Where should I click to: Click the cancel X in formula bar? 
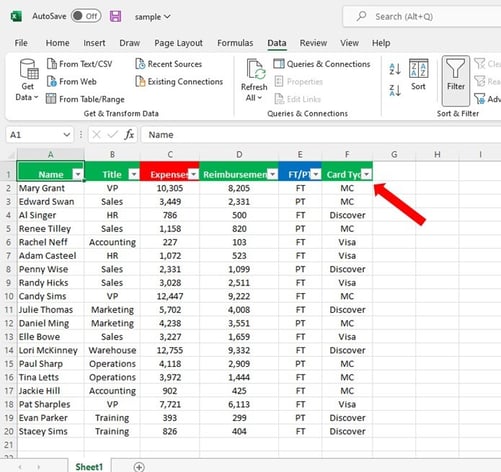point(97,135)
